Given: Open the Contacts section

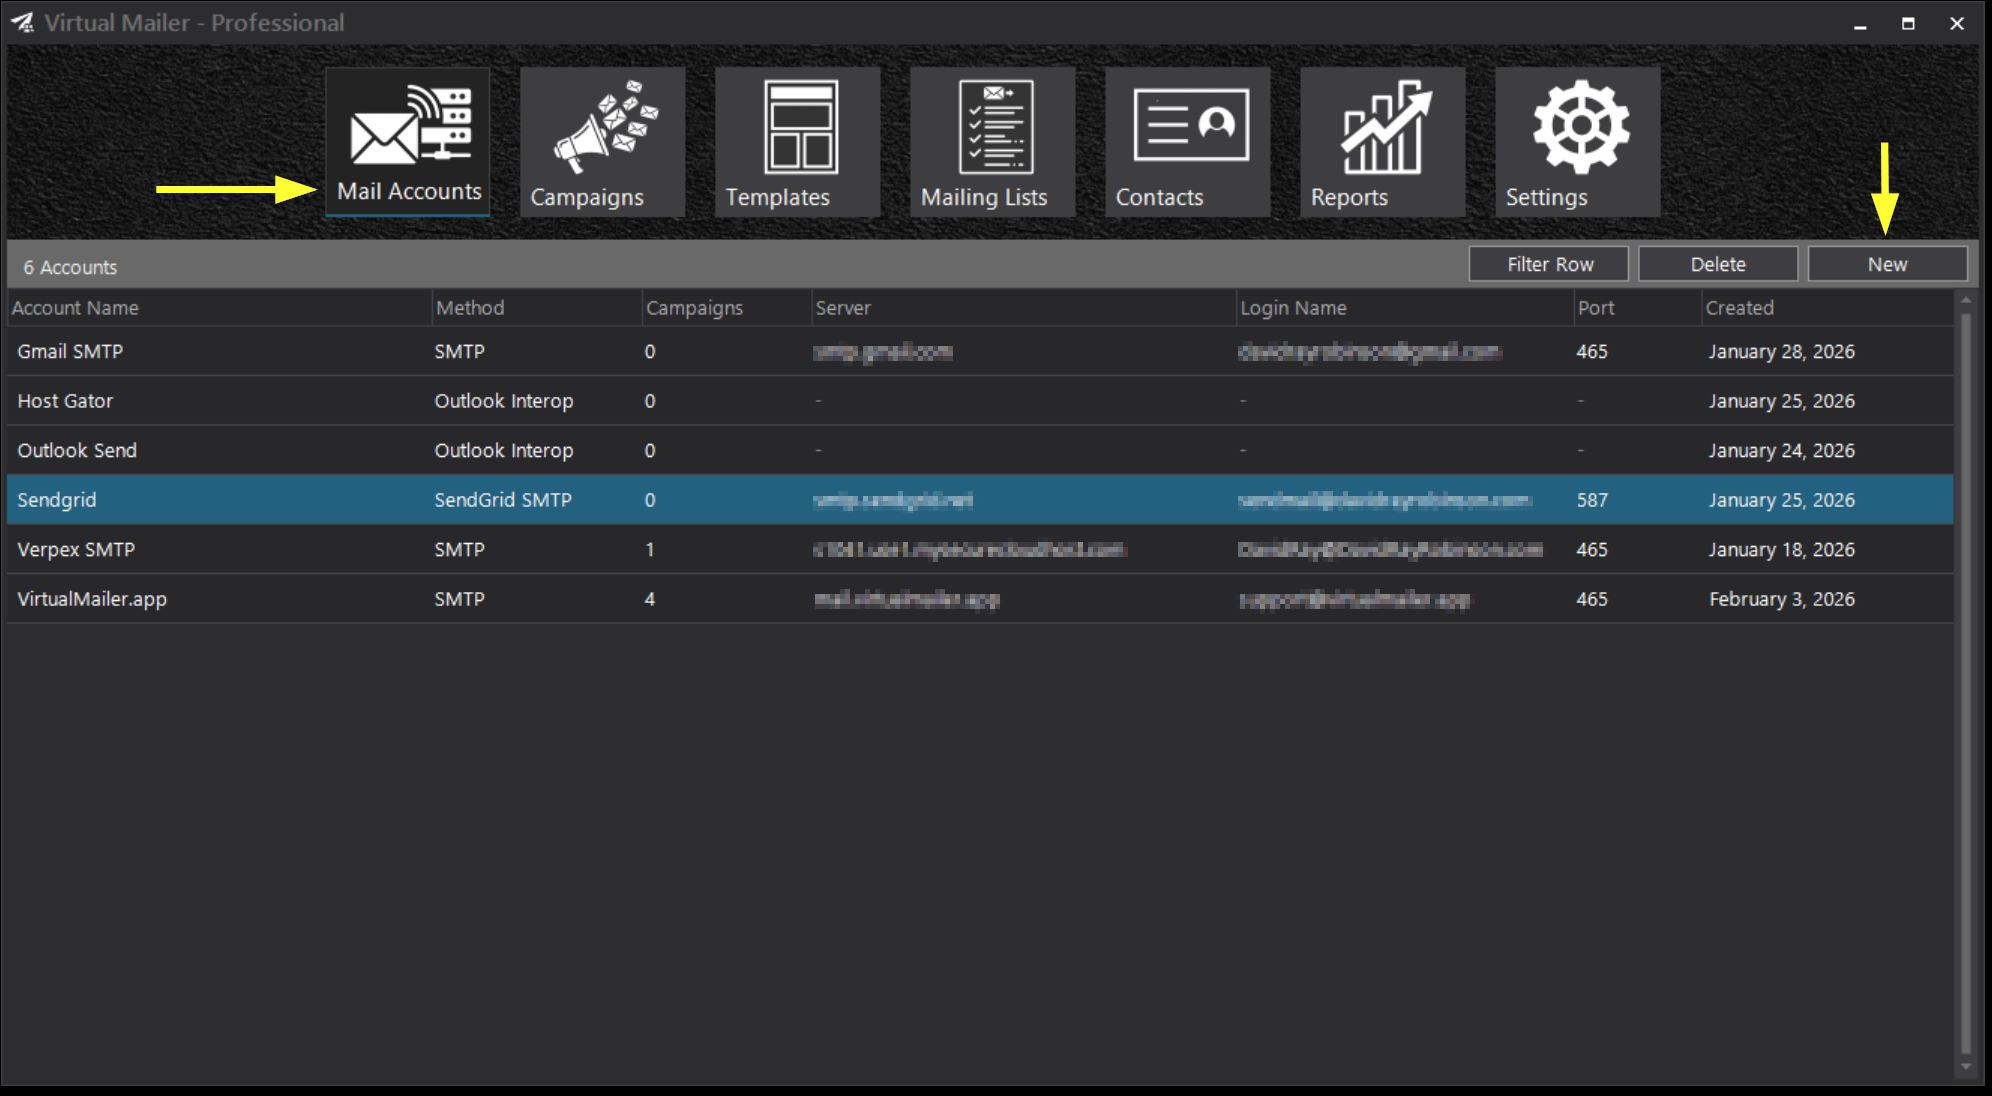Looking at the screenshot, I should pos(1187,142).
